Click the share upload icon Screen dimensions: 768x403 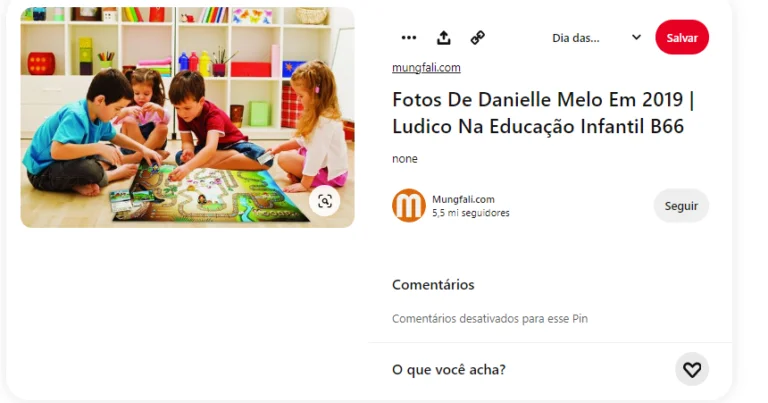(444, 38)
